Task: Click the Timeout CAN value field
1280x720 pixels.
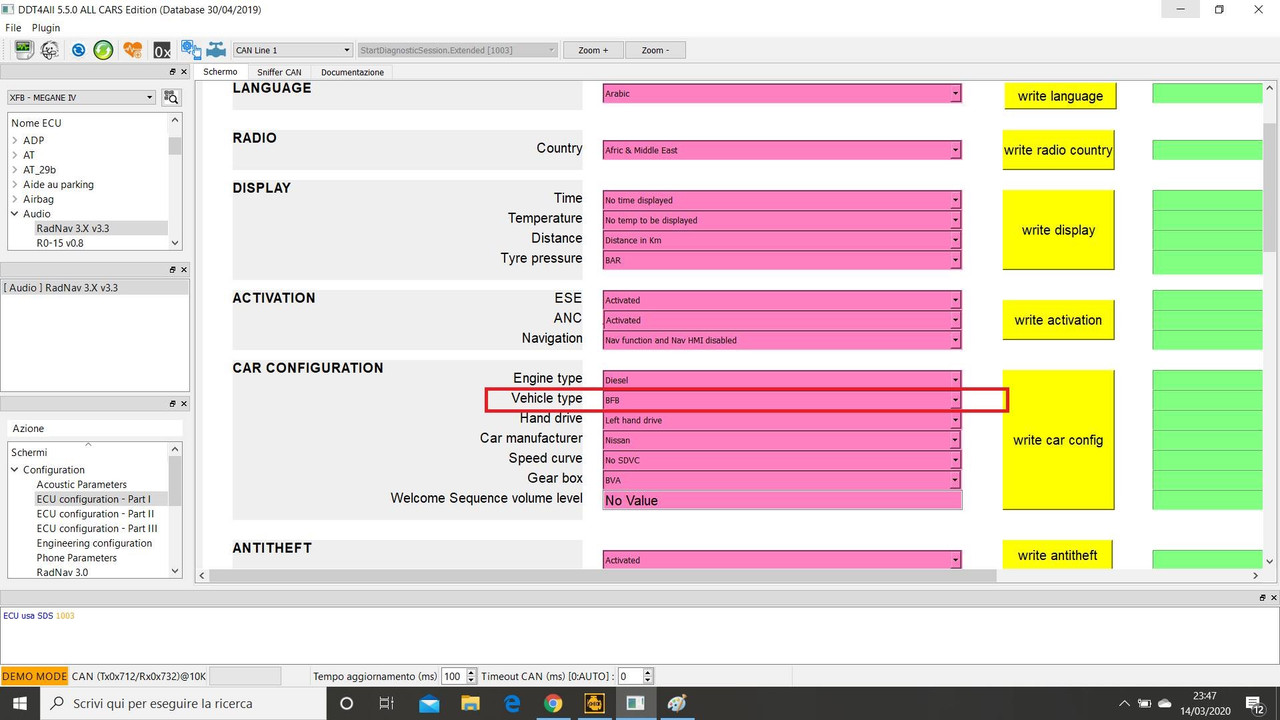Action: tap(629, 676)
